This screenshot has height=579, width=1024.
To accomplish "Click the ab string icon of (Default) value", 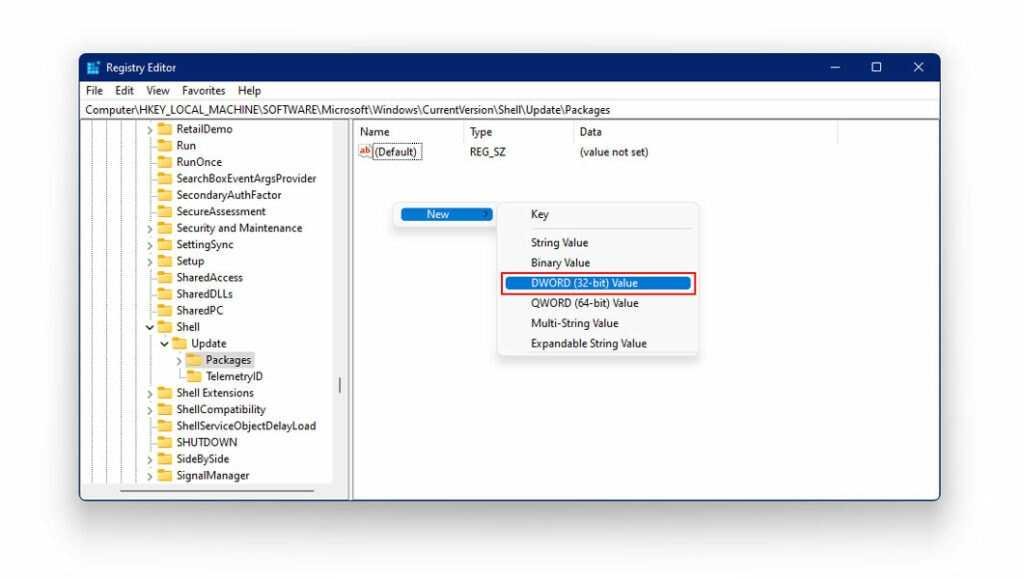I will coord(365,151).
